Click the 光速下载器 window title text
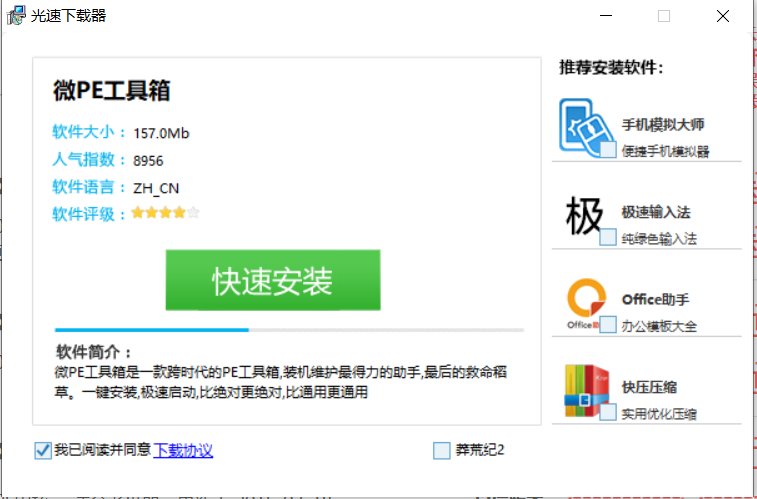 (69, 16)
